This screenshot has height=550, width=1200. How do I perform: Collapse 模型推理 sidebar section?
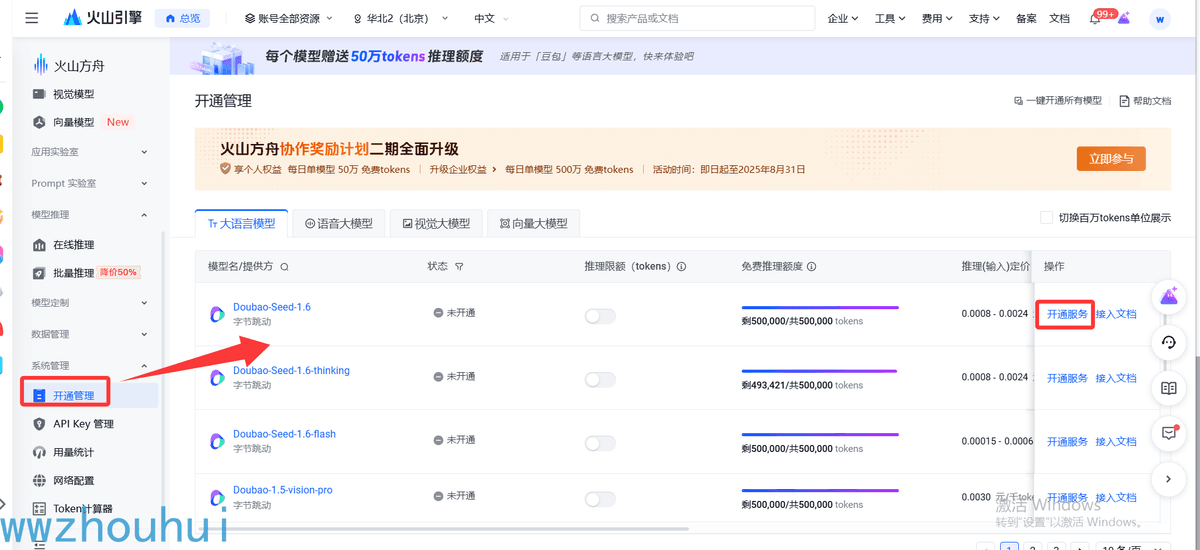click(90, 215)
